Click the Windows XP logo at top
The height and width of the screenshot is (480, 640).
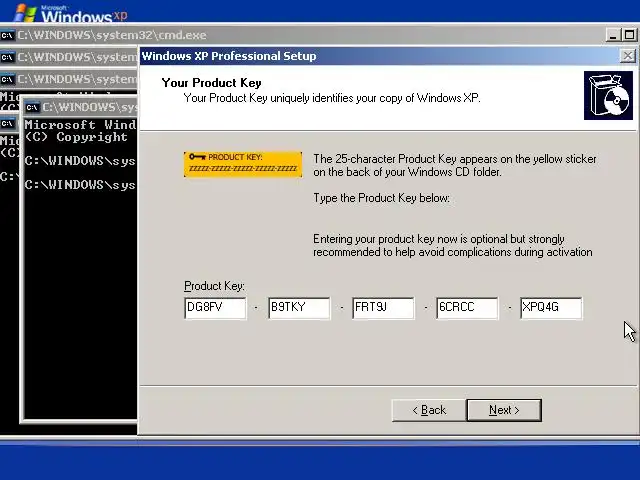pos(70,13)
